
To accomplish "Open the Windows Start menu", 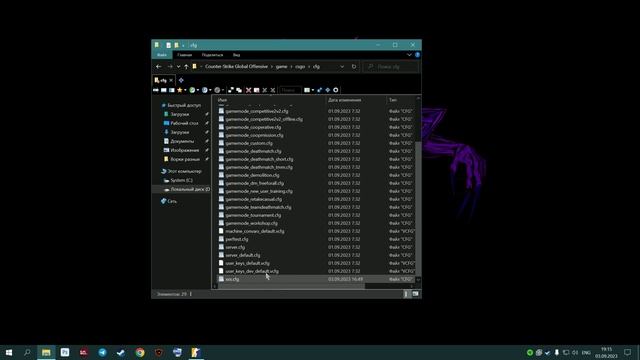I will (9, 352).
